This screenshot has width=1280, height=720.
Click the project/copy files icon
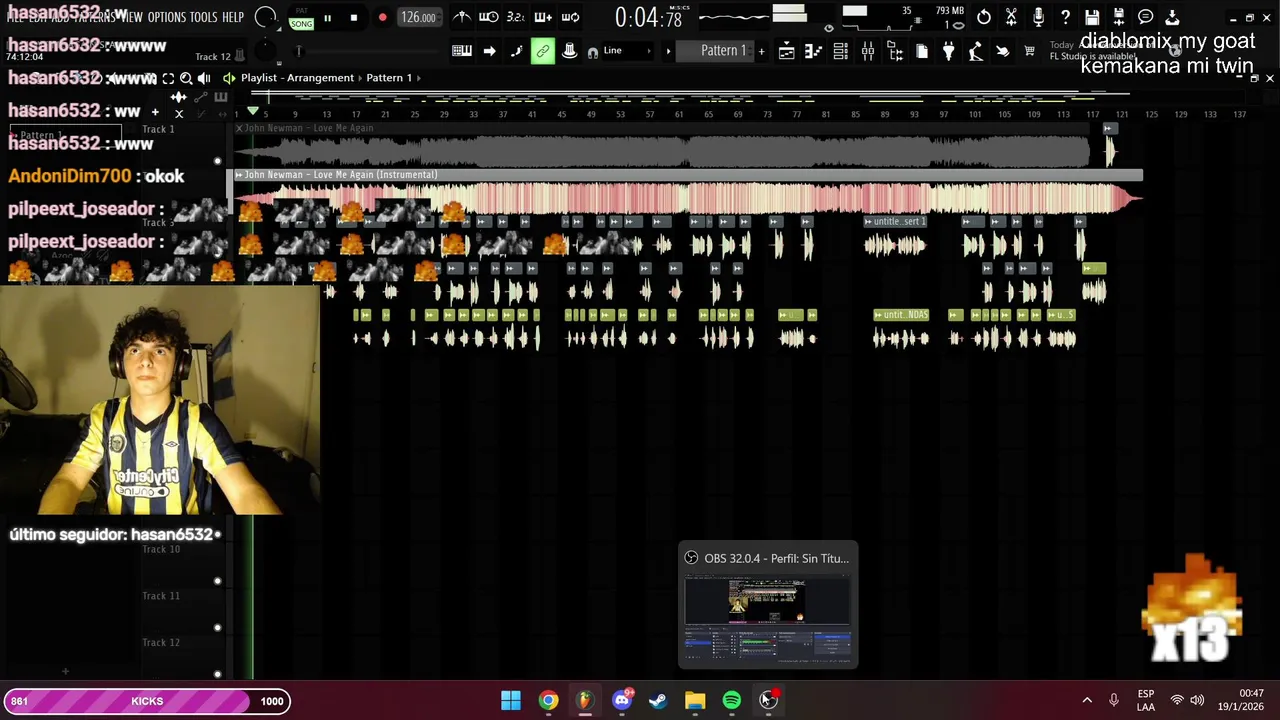[922, 51]
